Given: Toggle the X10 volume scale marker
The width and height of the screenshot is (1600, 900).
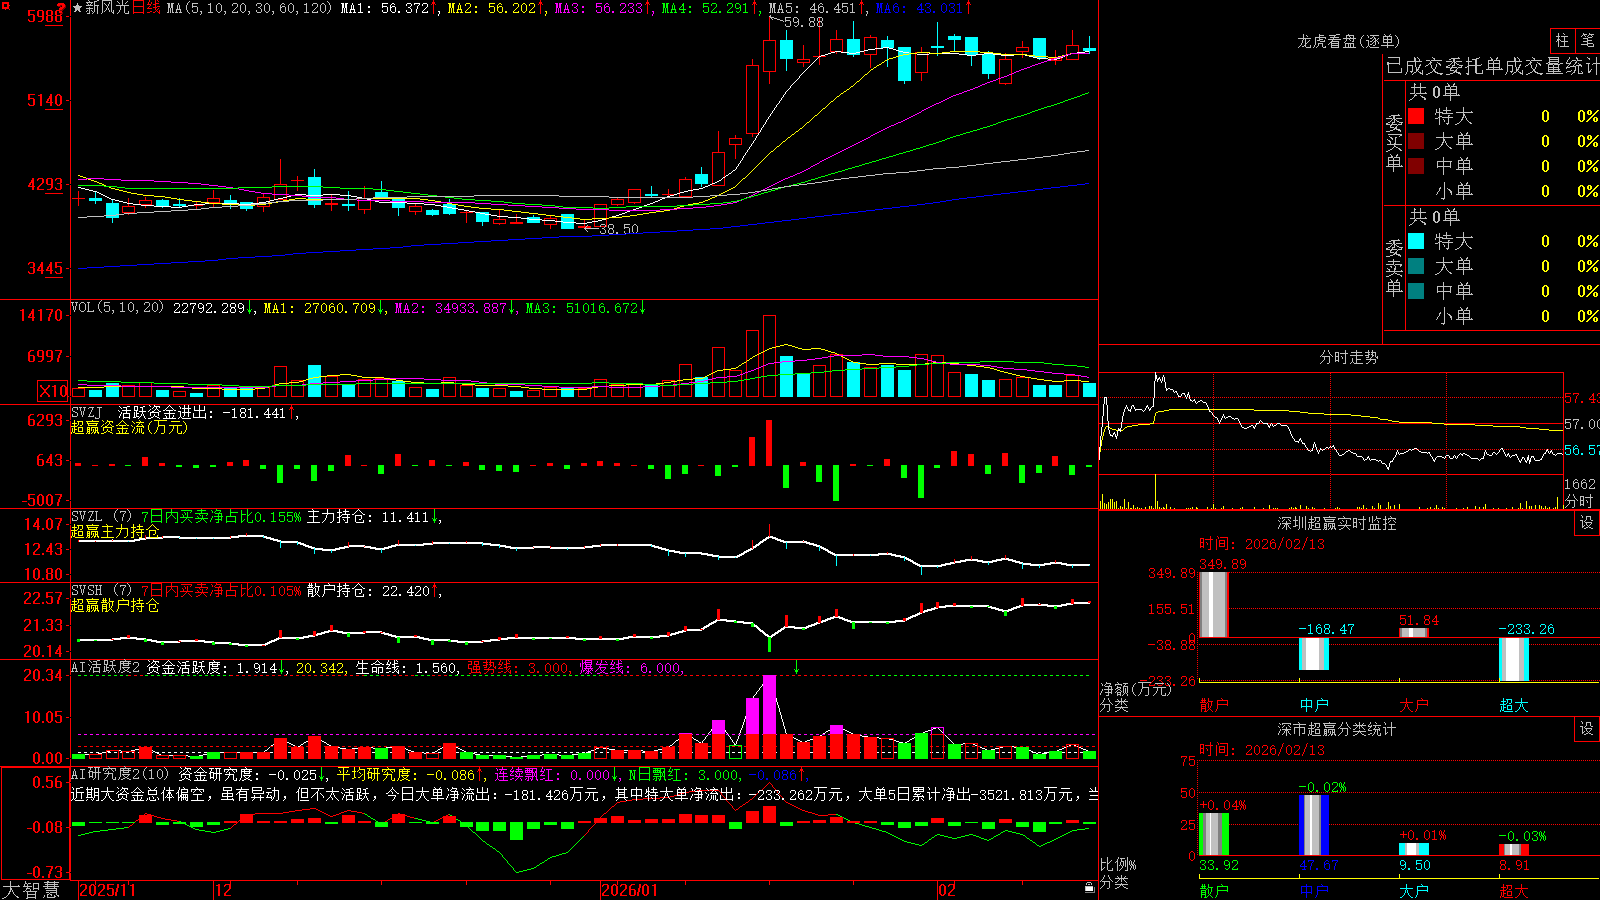Looking at the screenshot, I should 53,391.
